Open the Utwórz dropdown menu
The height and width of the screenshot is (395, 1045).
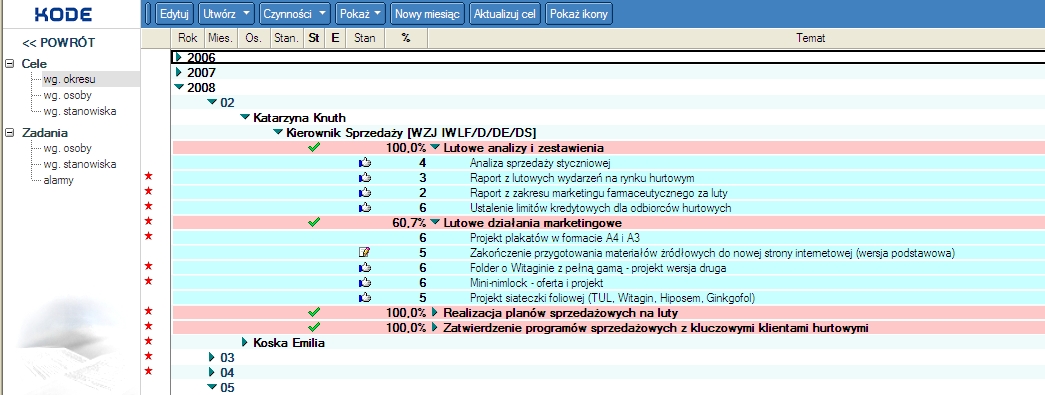coord(227,14)
